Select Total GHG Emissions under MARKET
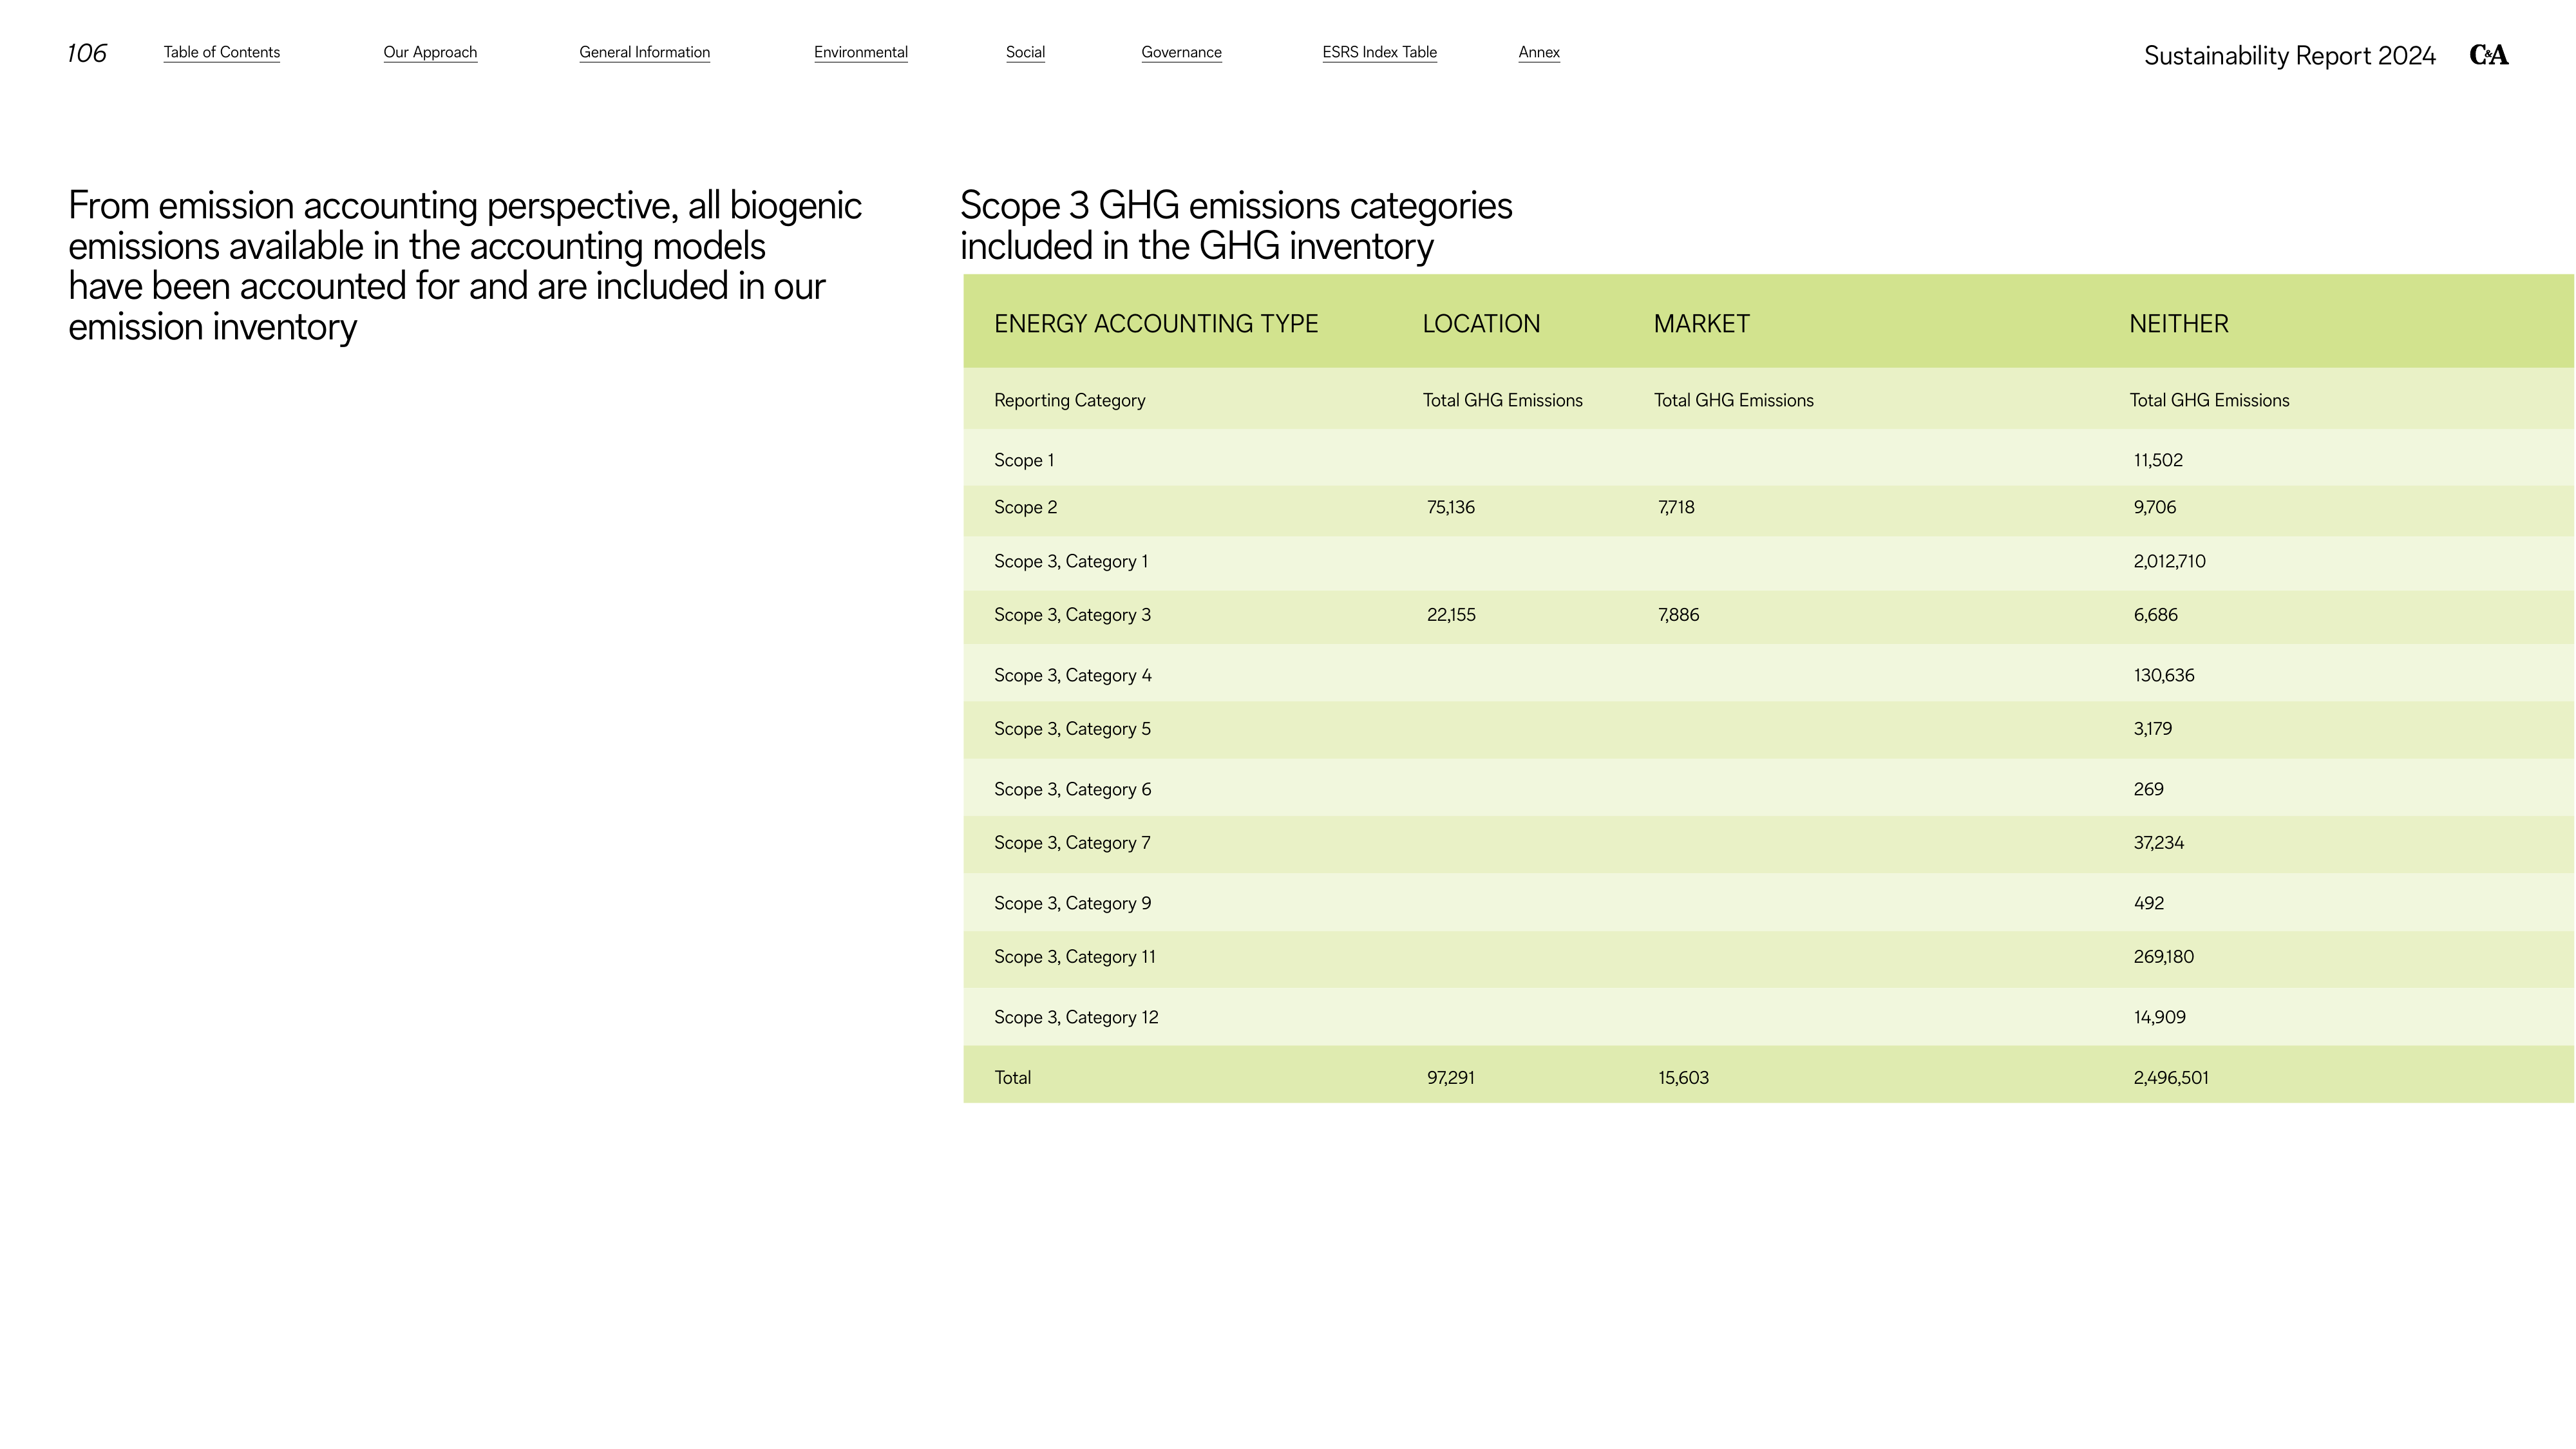 (x=1733, y=401)
